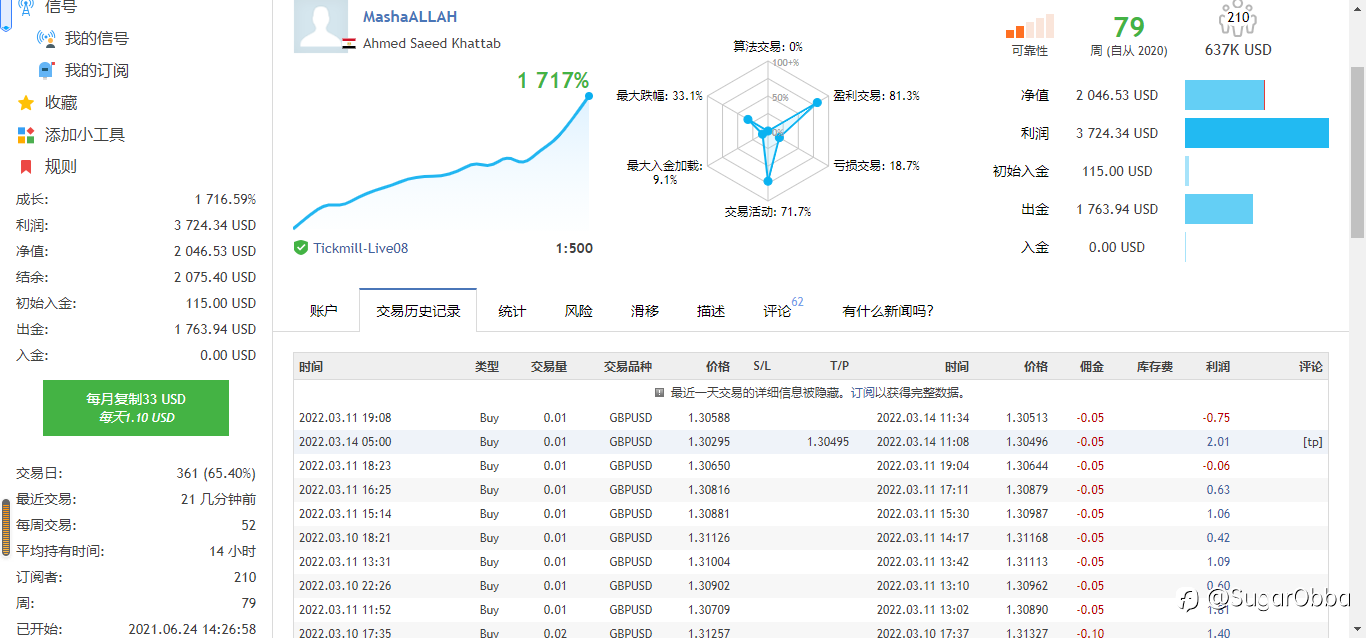The width and height of the screenshot is (1366, 638).
Task: Click the 637K USD subscriber funds value
Action: (x=1238, y=50)
